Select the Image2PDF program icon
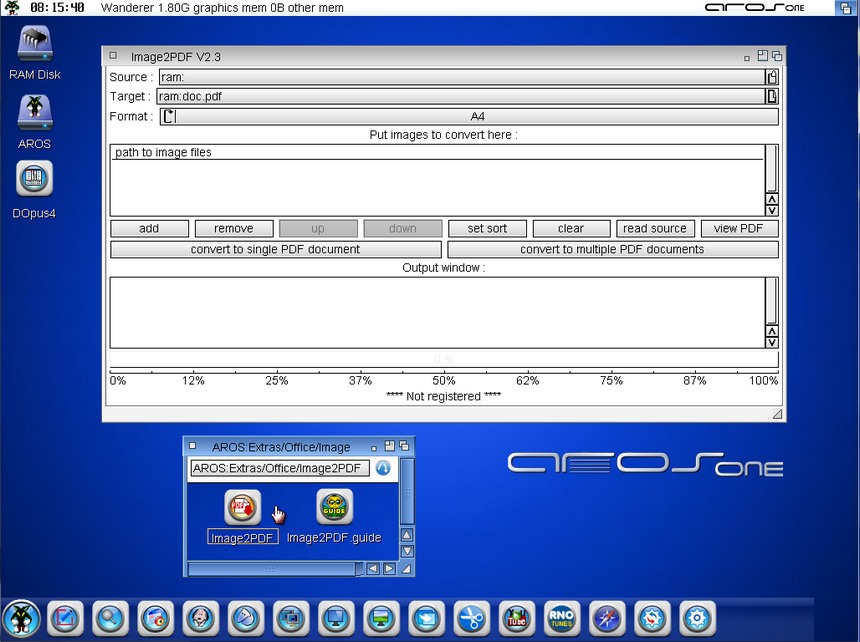 [x=243, y=508]
